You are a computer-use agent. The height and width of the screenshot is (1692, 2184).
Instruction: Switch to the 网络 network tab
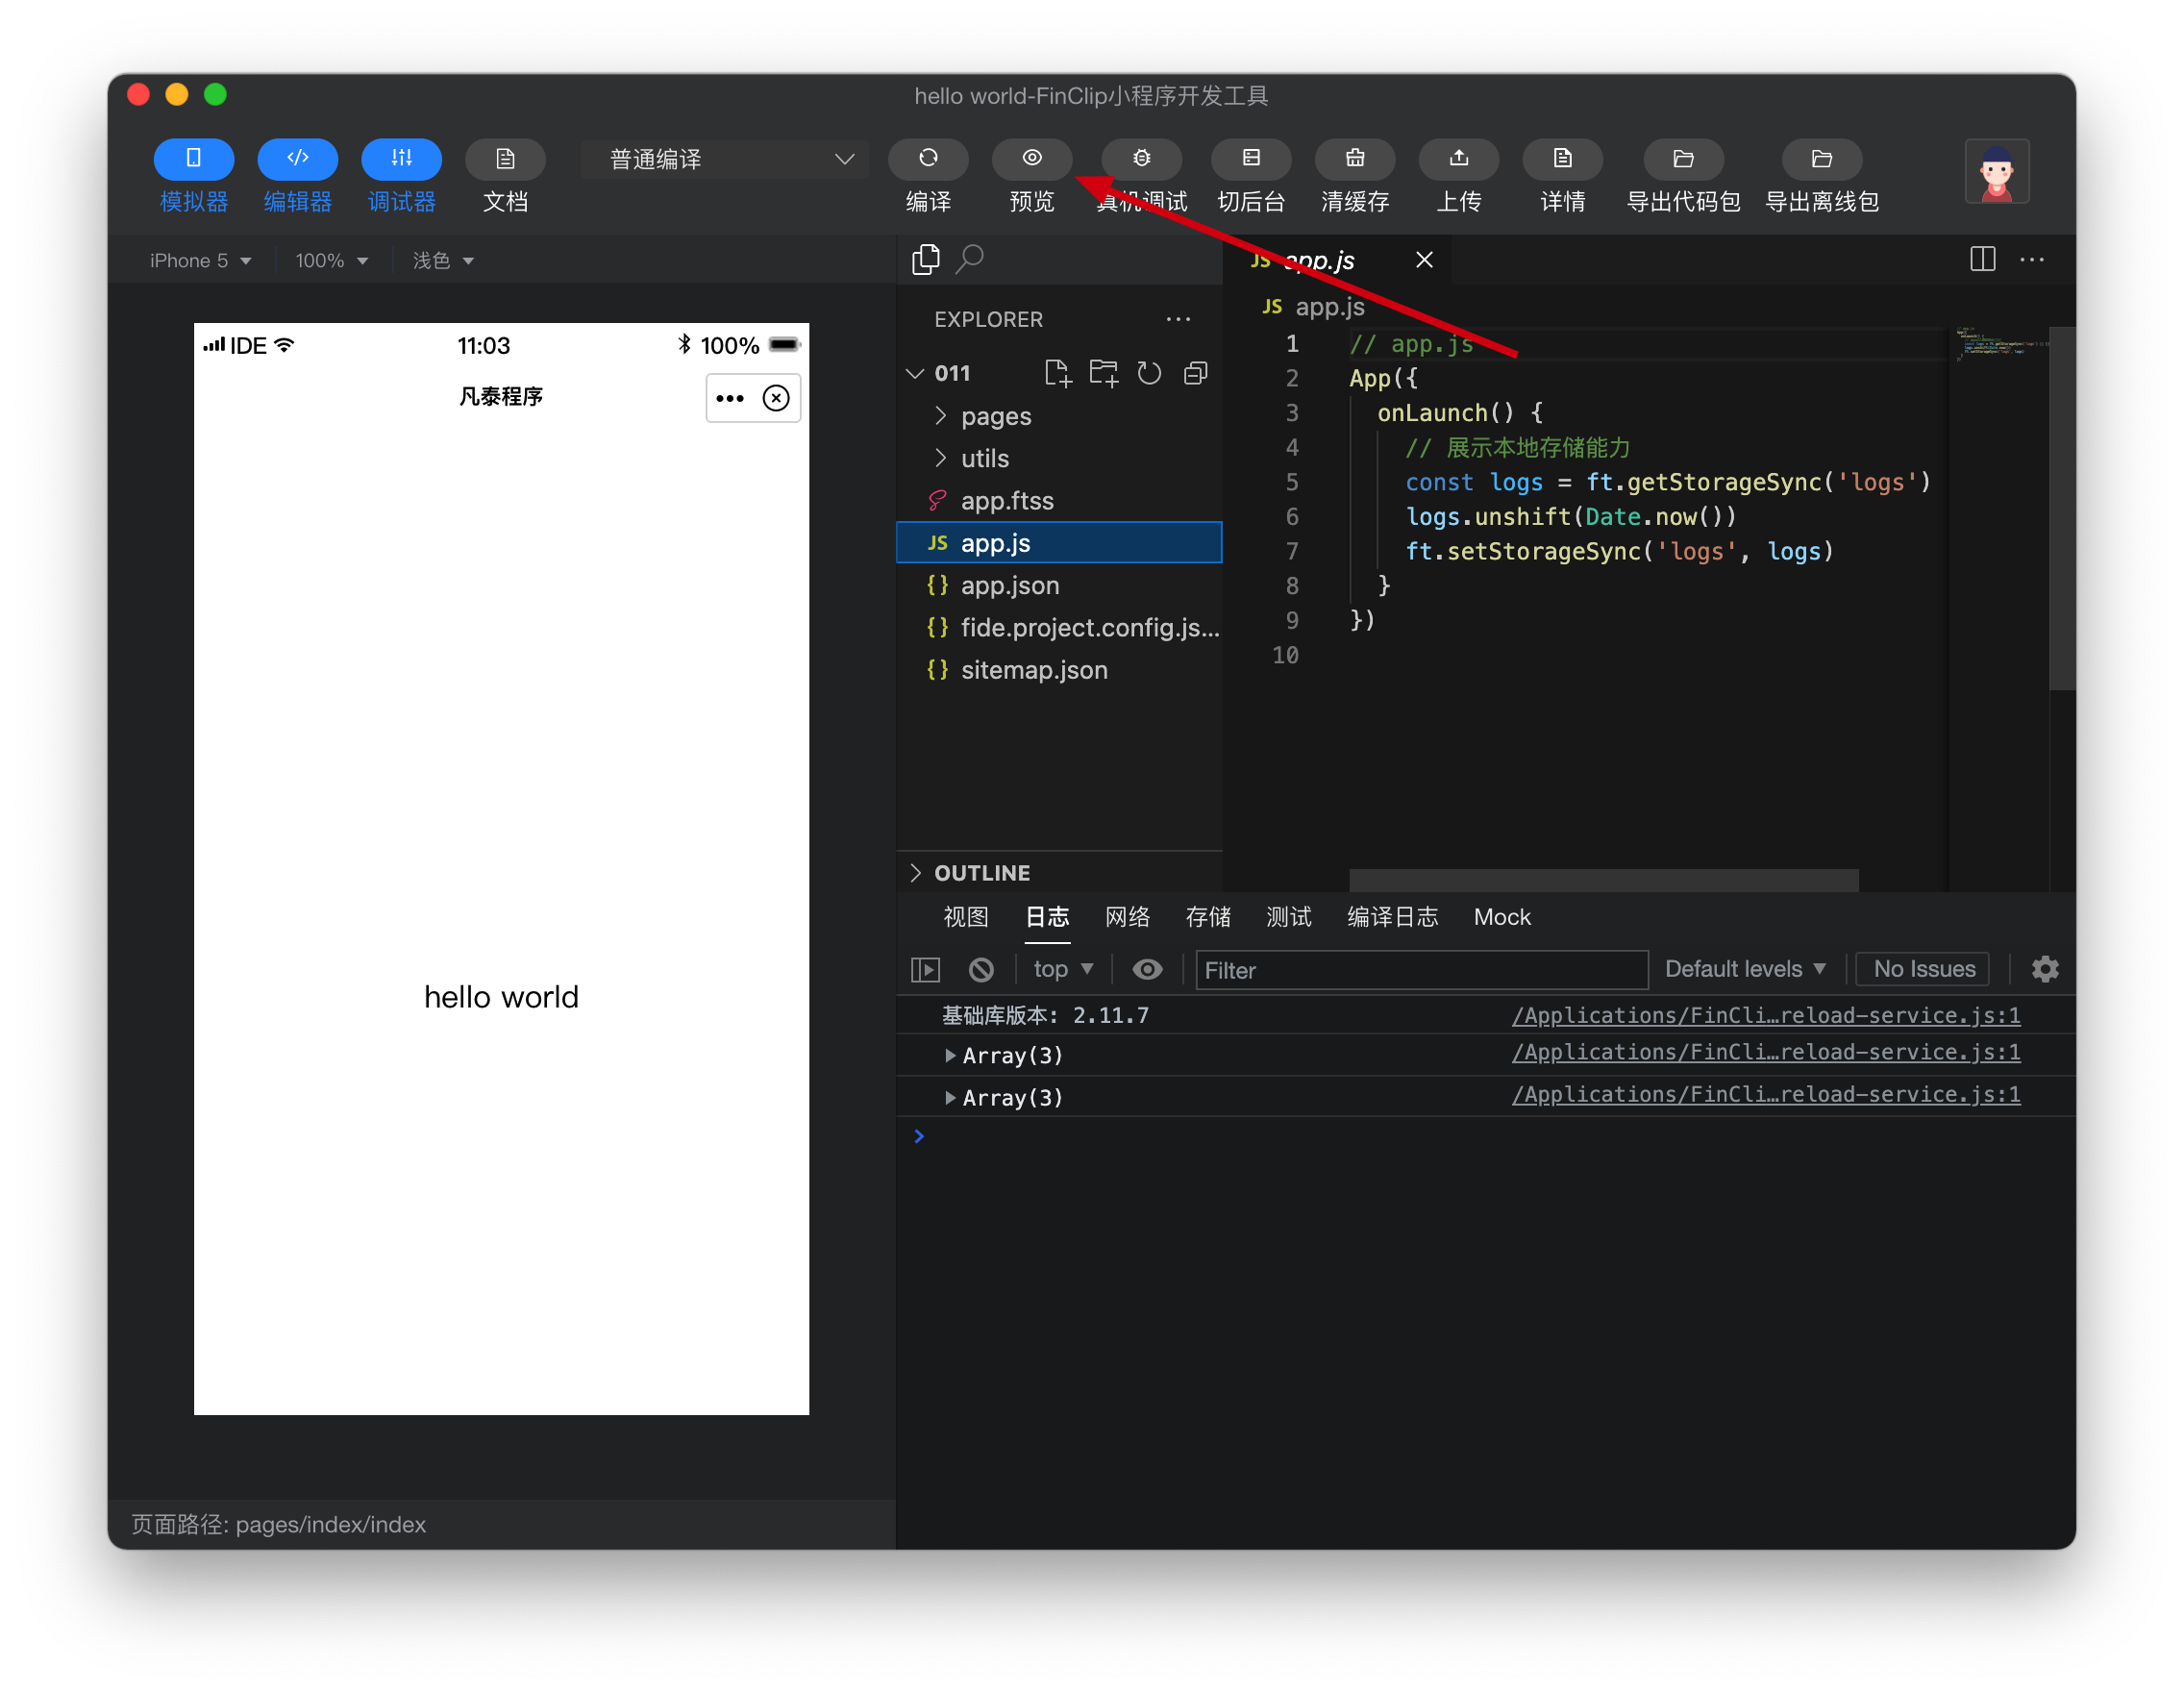1127,916
